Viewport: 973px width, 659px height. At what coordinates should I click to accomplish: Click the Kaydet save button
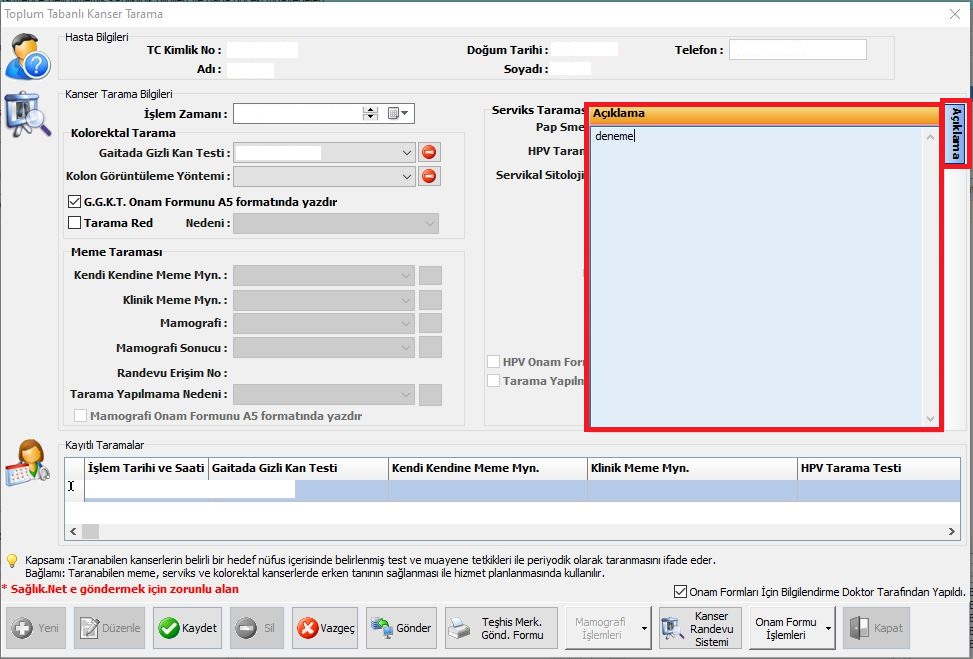click(187, 628)
